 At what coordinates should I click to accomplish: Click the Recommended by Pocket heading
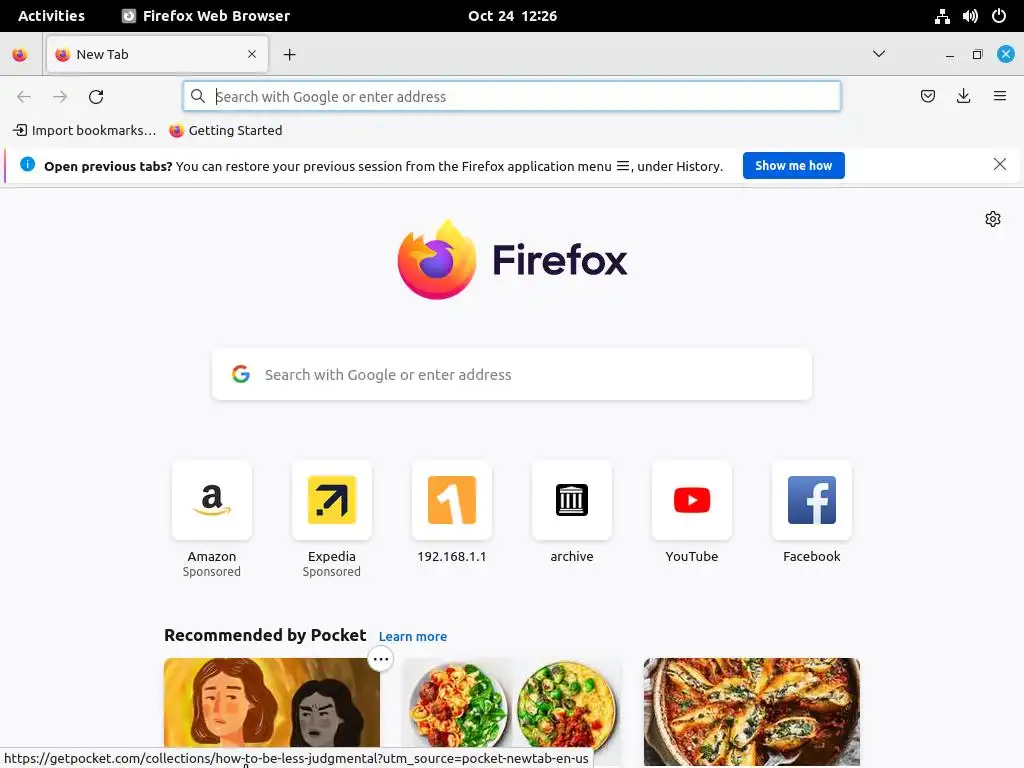point(265,635)
